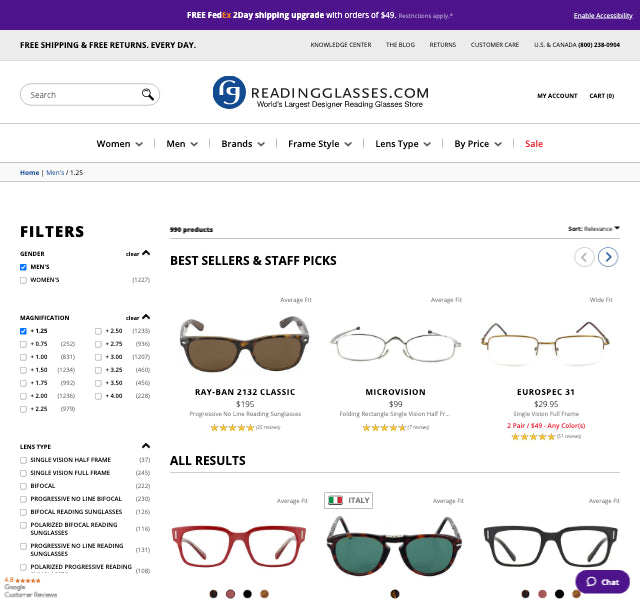Check the Women's gender filter
Image resolution: width=640 pixels, height=600 pixels.
click(23, 280)
